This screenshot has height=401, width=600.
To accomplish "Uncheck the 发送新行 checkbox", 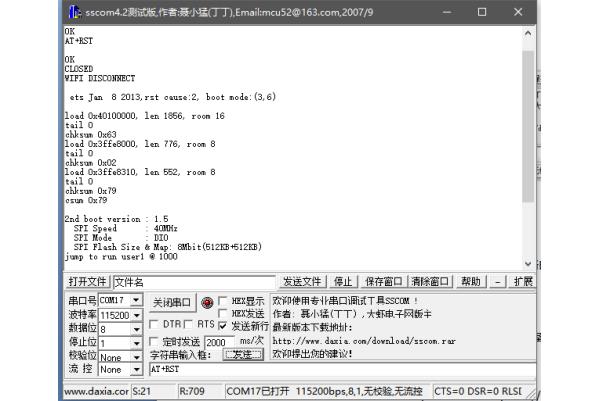I will coord(223,326).
